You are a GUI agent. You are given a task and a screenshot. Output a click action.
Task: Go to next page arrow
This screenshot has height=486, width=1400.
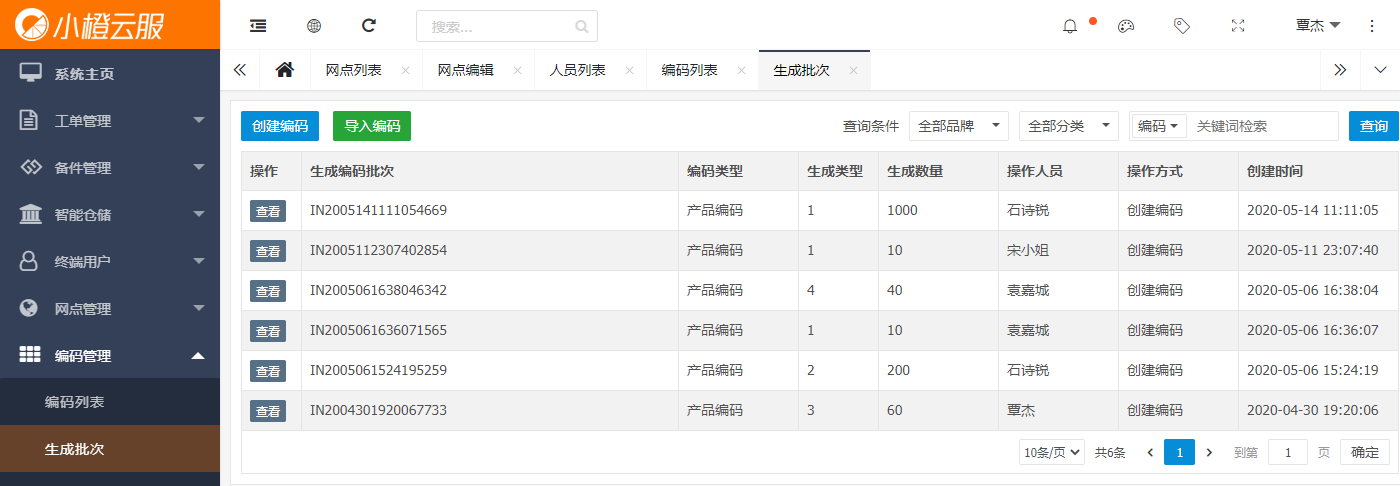click(1209, 453)
